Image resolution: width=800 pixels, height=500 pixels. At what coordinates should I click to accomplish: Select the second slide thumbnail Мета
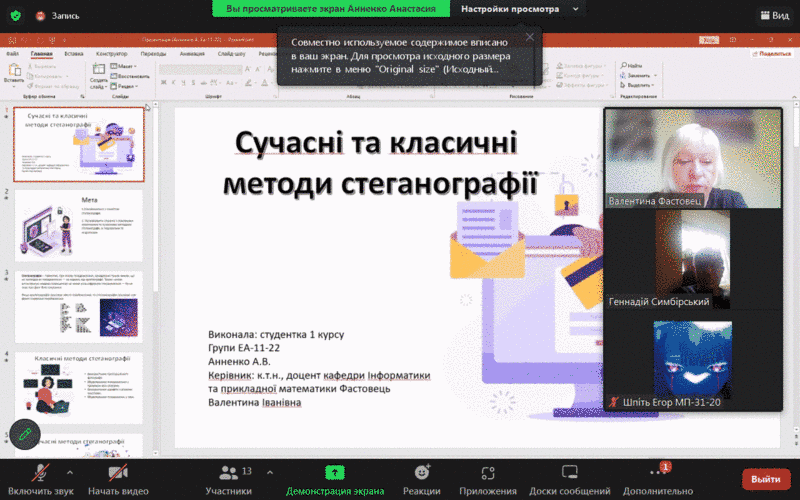pos(79,220)
